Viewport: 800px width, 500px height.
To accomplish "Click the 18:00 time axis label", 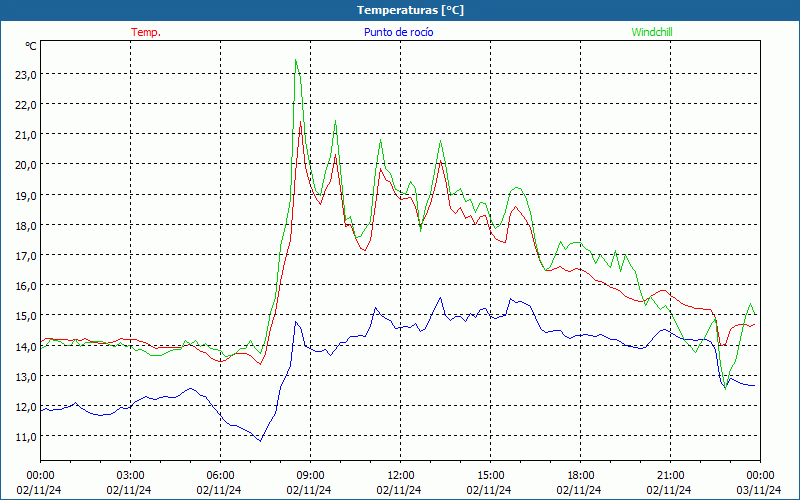I will [581, 476].
